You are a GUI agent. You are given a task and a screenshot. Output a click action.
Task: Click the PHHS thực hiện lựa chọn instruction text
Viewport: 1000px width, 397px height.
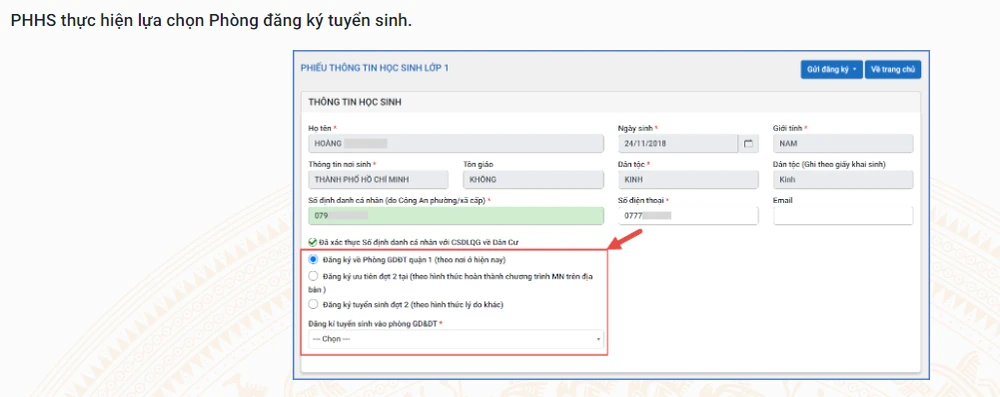pos(212,20)
